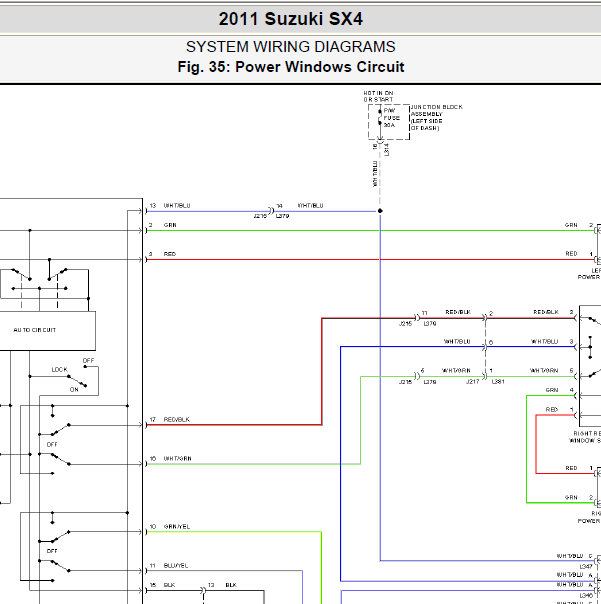Click "17 RED/BLK" wire label
Image resolution: width=601 pixels, height=604 pixels.
pos(170,419)
